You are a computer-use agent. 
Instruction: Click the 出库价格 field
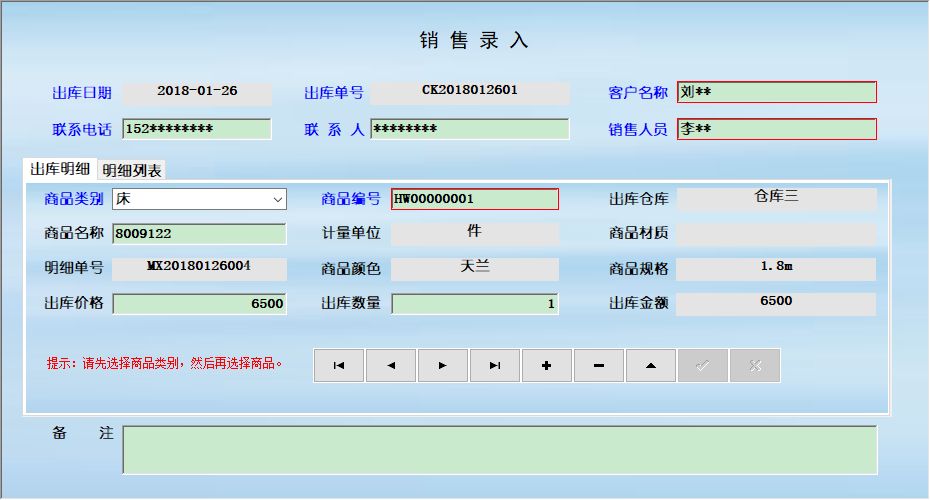[199, 303]
